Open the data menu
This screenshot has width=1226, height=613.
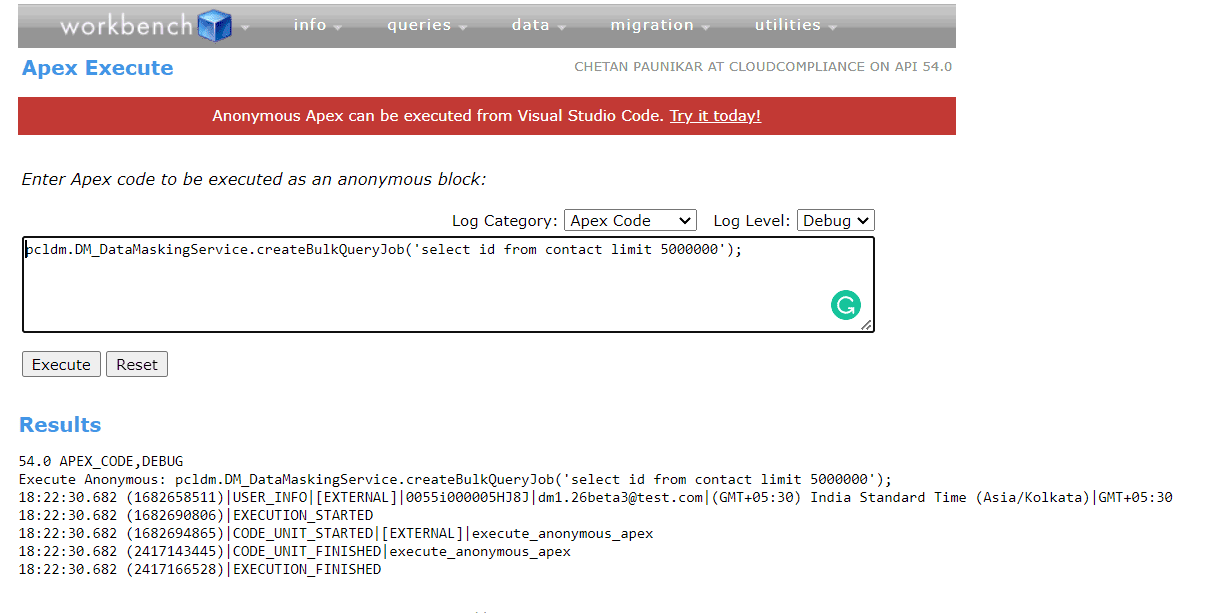pos(538,25)
